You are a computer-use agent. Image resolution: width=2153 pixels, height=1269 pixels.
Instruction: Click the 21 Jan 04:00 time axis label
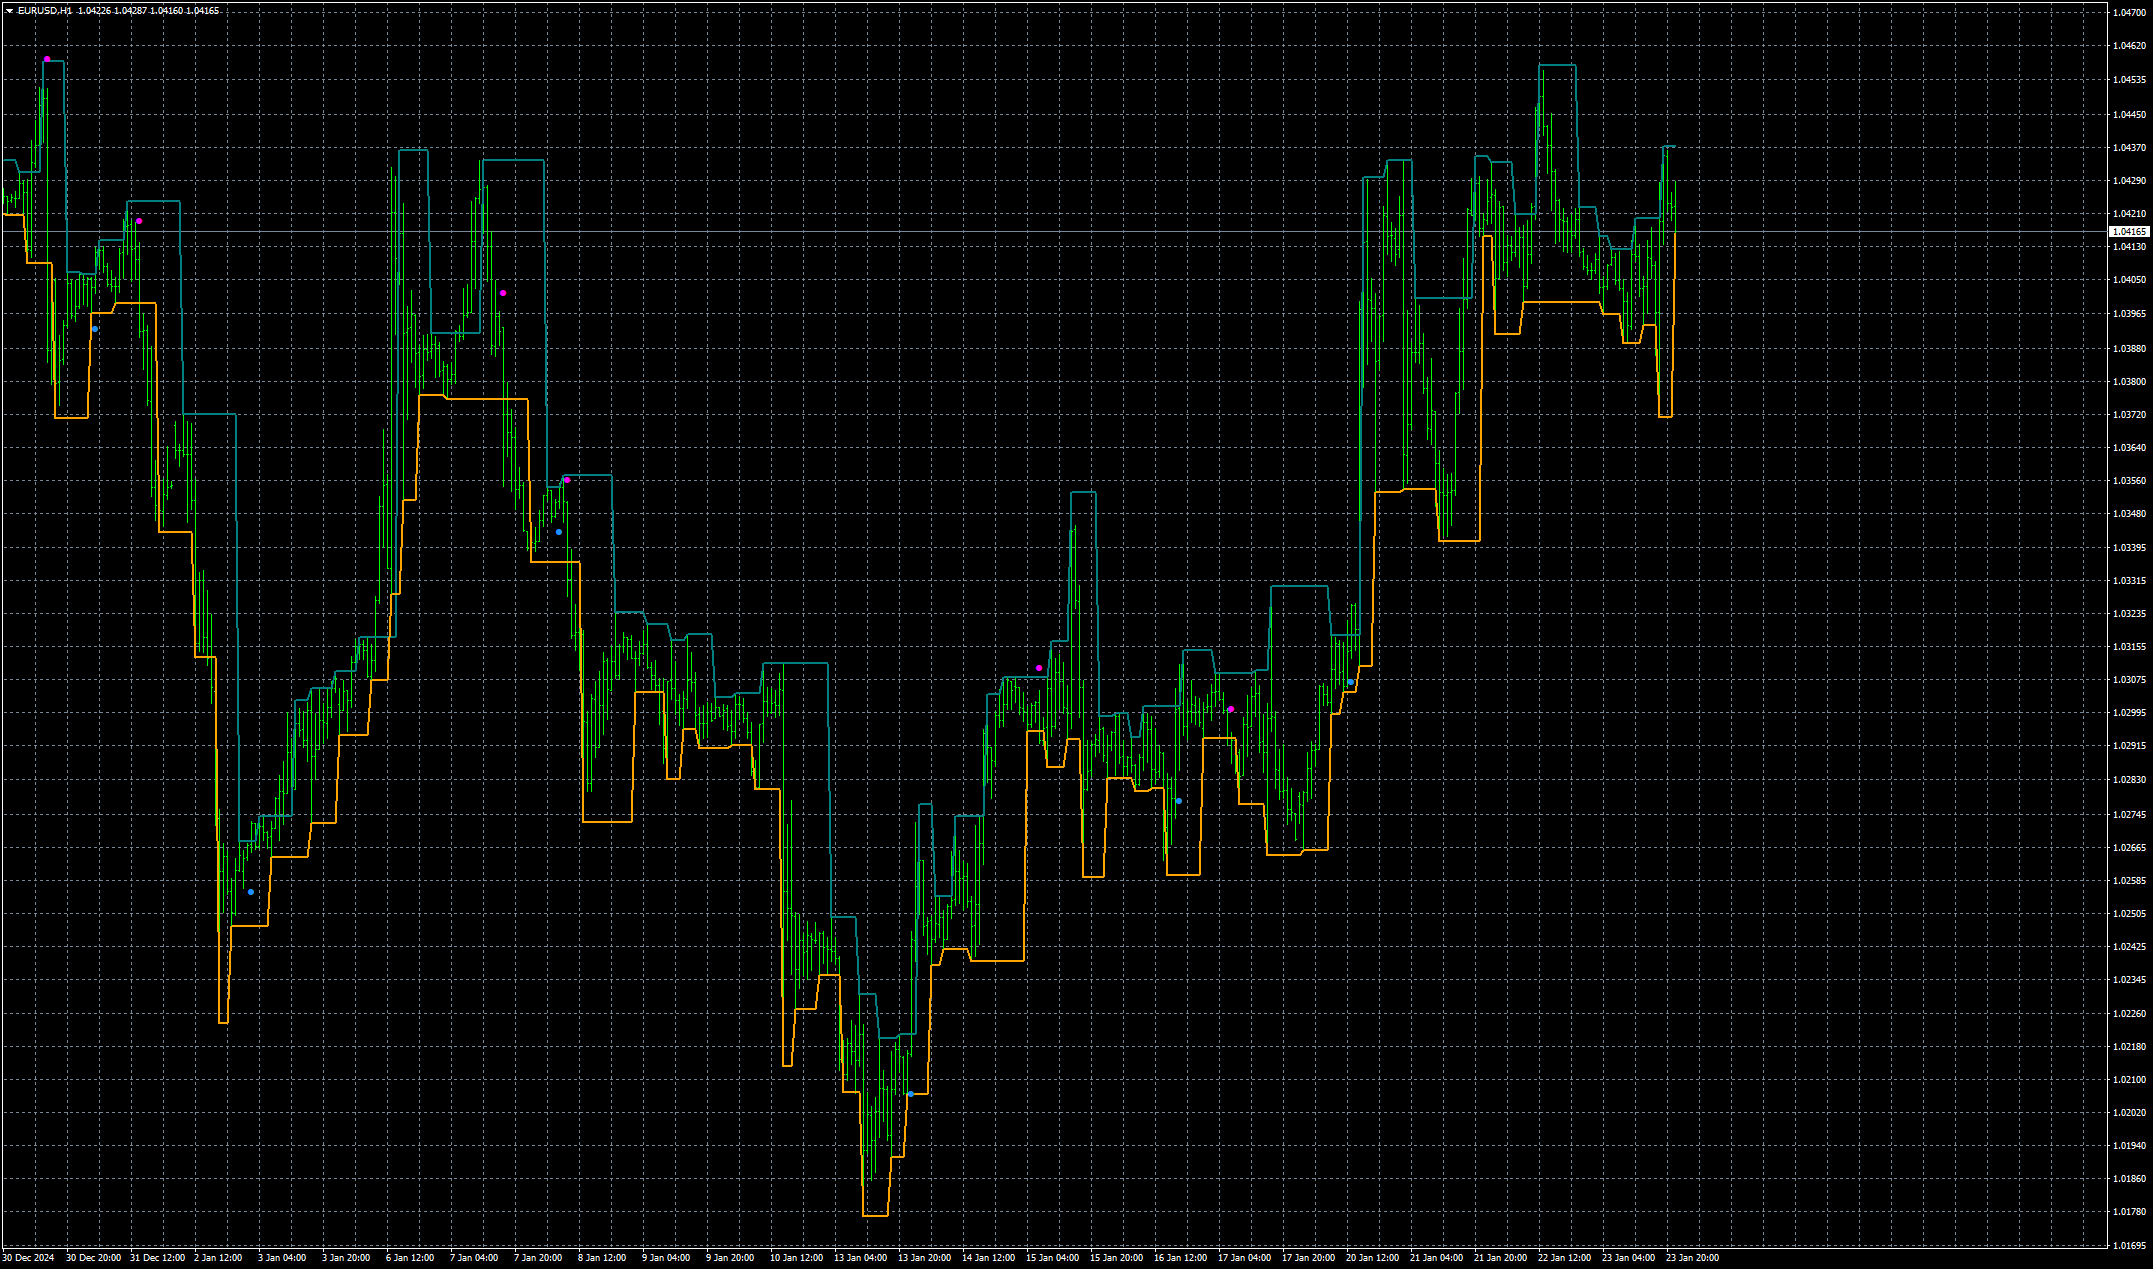[x=1437, y=1258]
